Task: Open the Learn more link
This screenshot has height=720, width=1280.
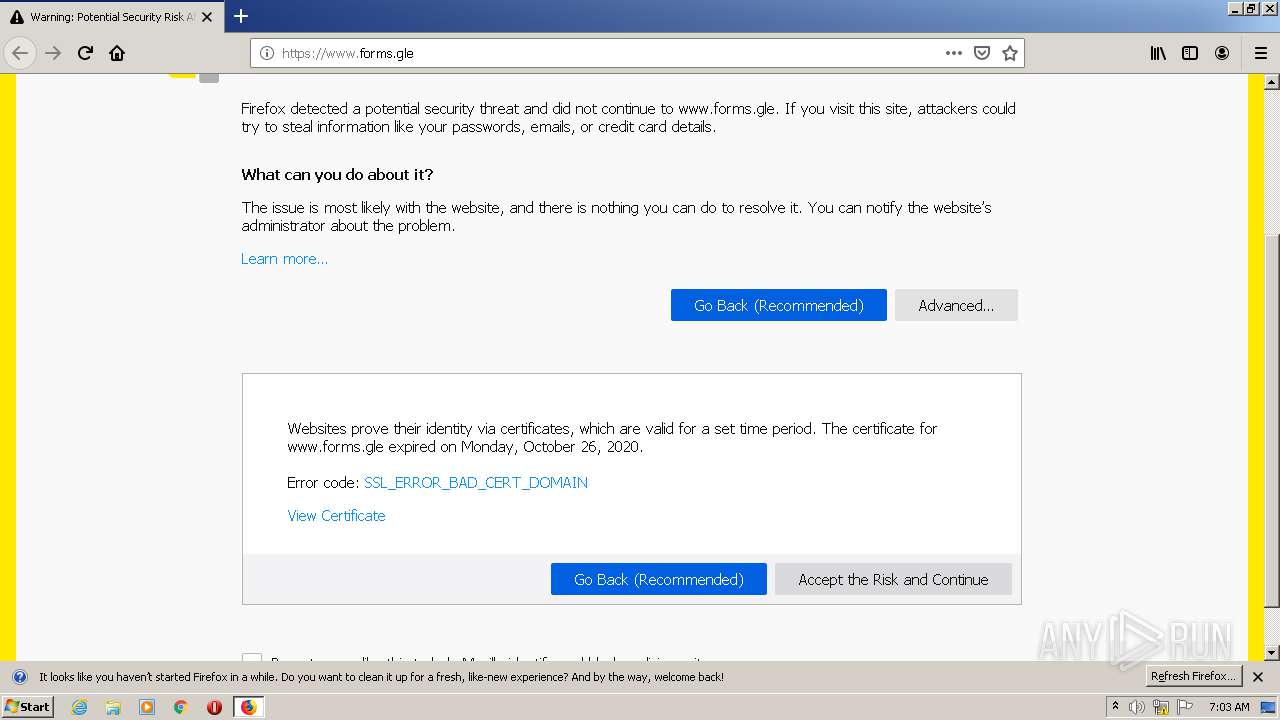Action: click(284, 259)
